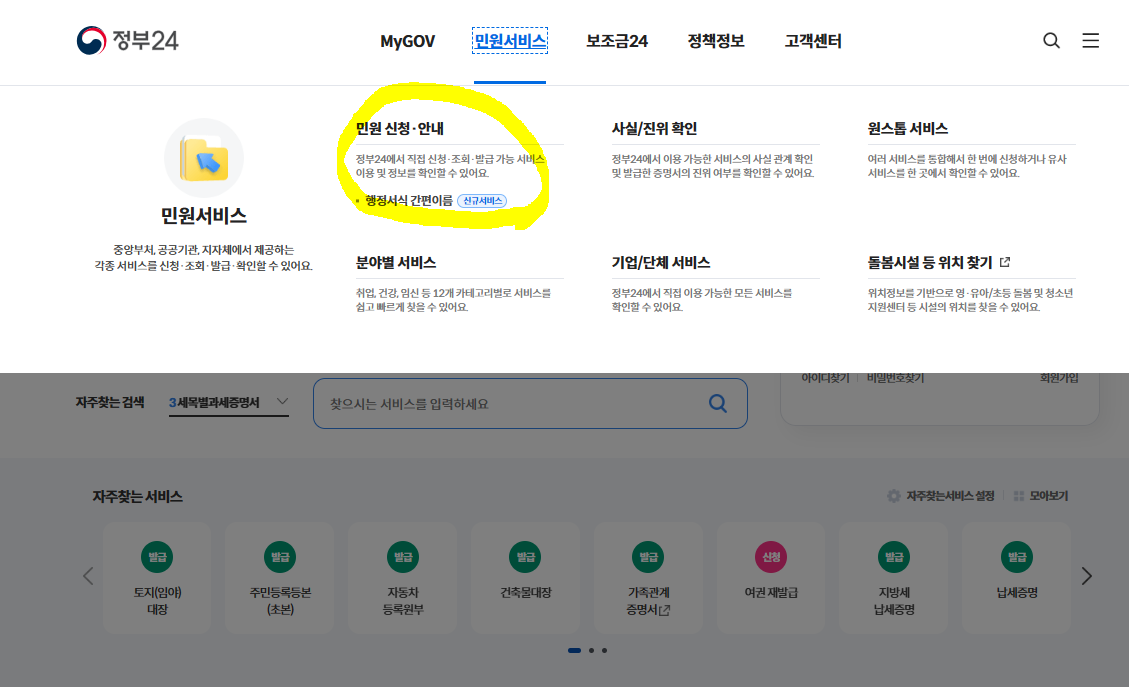1129x687 pixels.
Task: Select the third carousel page dot
Action: tap(604, 650)
